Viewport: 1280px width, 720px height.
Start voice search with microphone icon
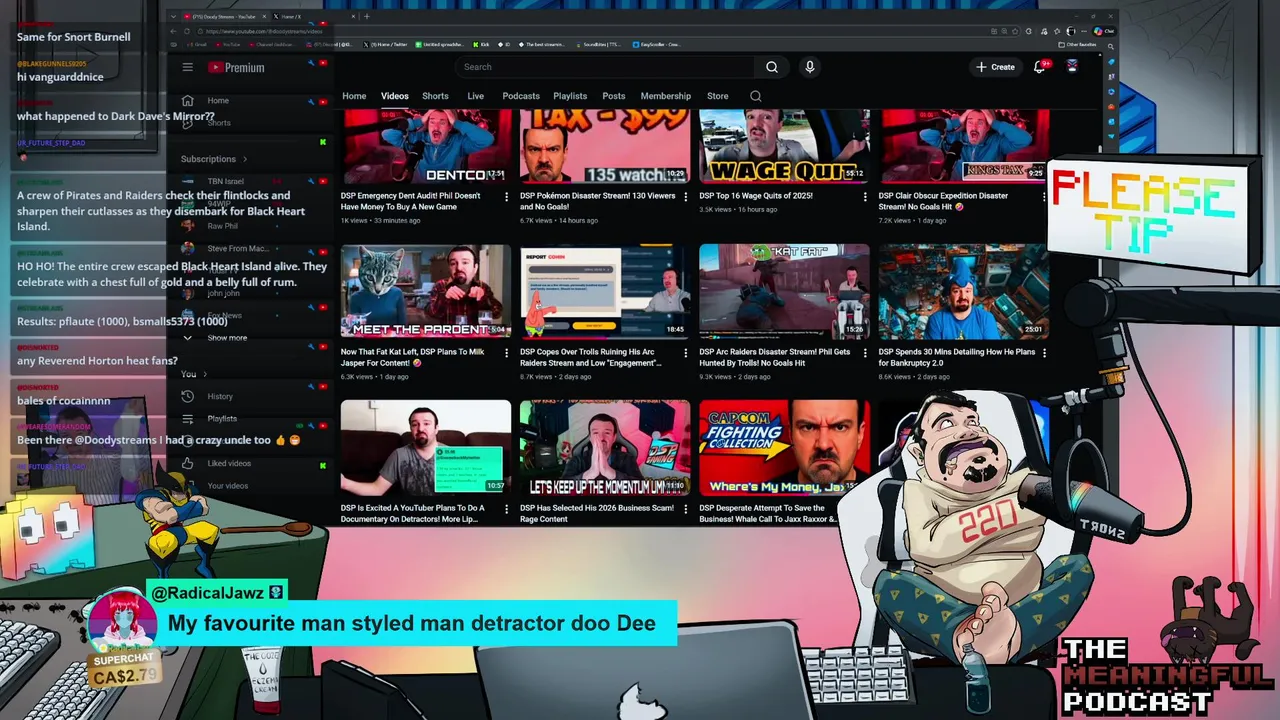pos(809,67)
